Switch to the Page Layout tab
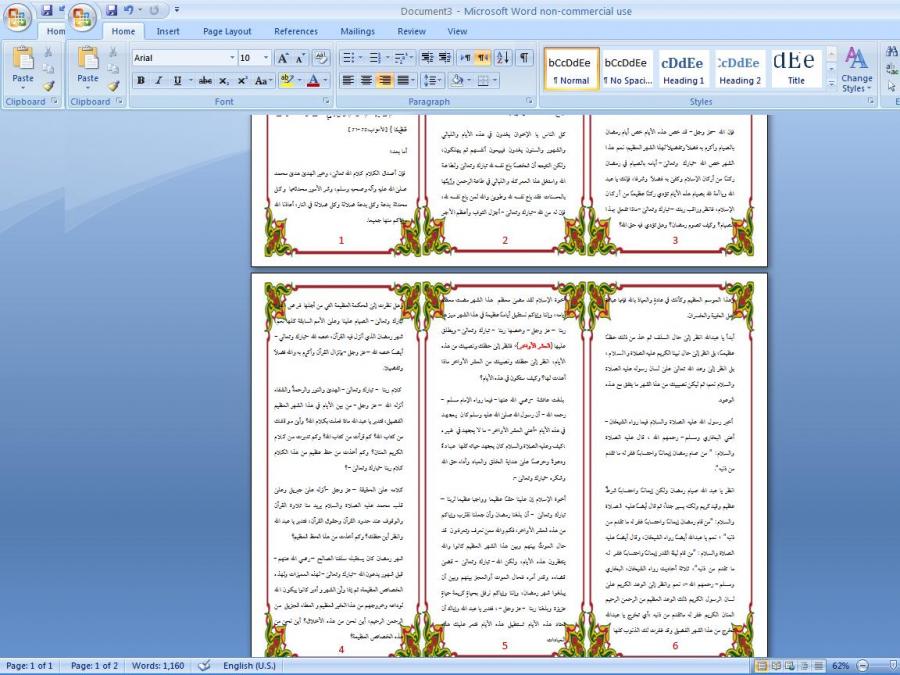900x675 pixels. click(x=227, y=31)
